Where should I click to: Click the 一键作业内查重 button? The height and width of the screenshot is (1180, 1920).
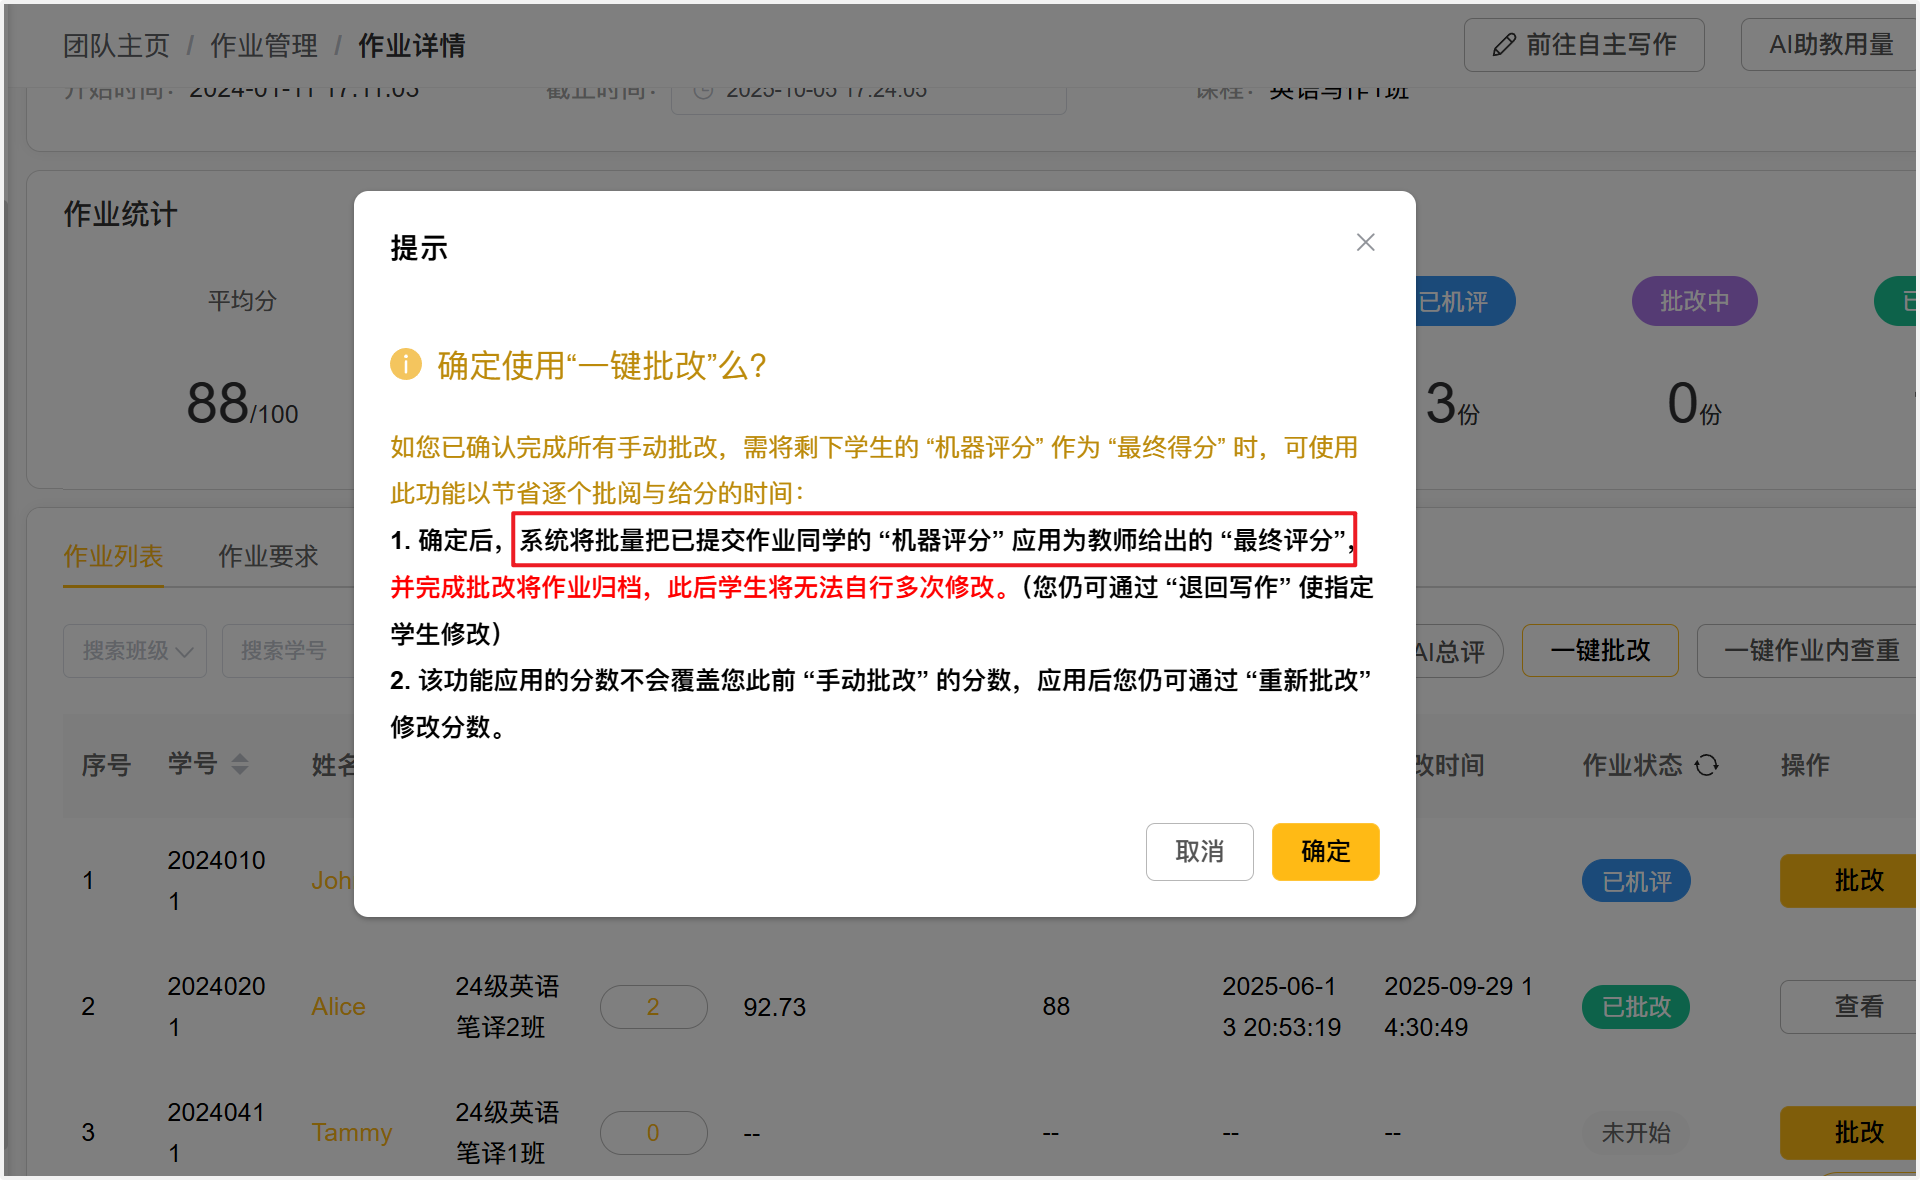(x=1810, y=651)
